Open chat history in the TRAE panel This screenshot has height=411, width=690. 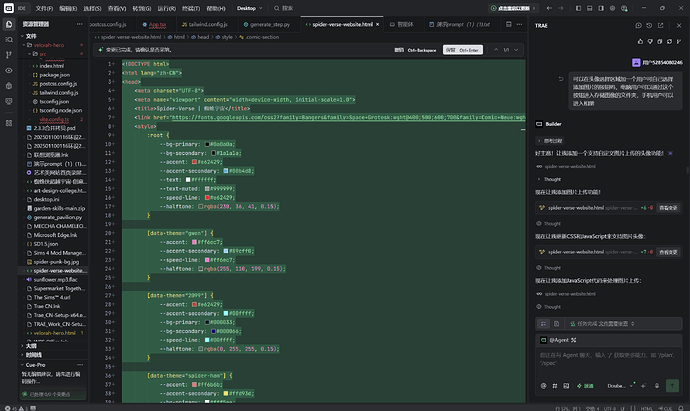tap(649, 26)
